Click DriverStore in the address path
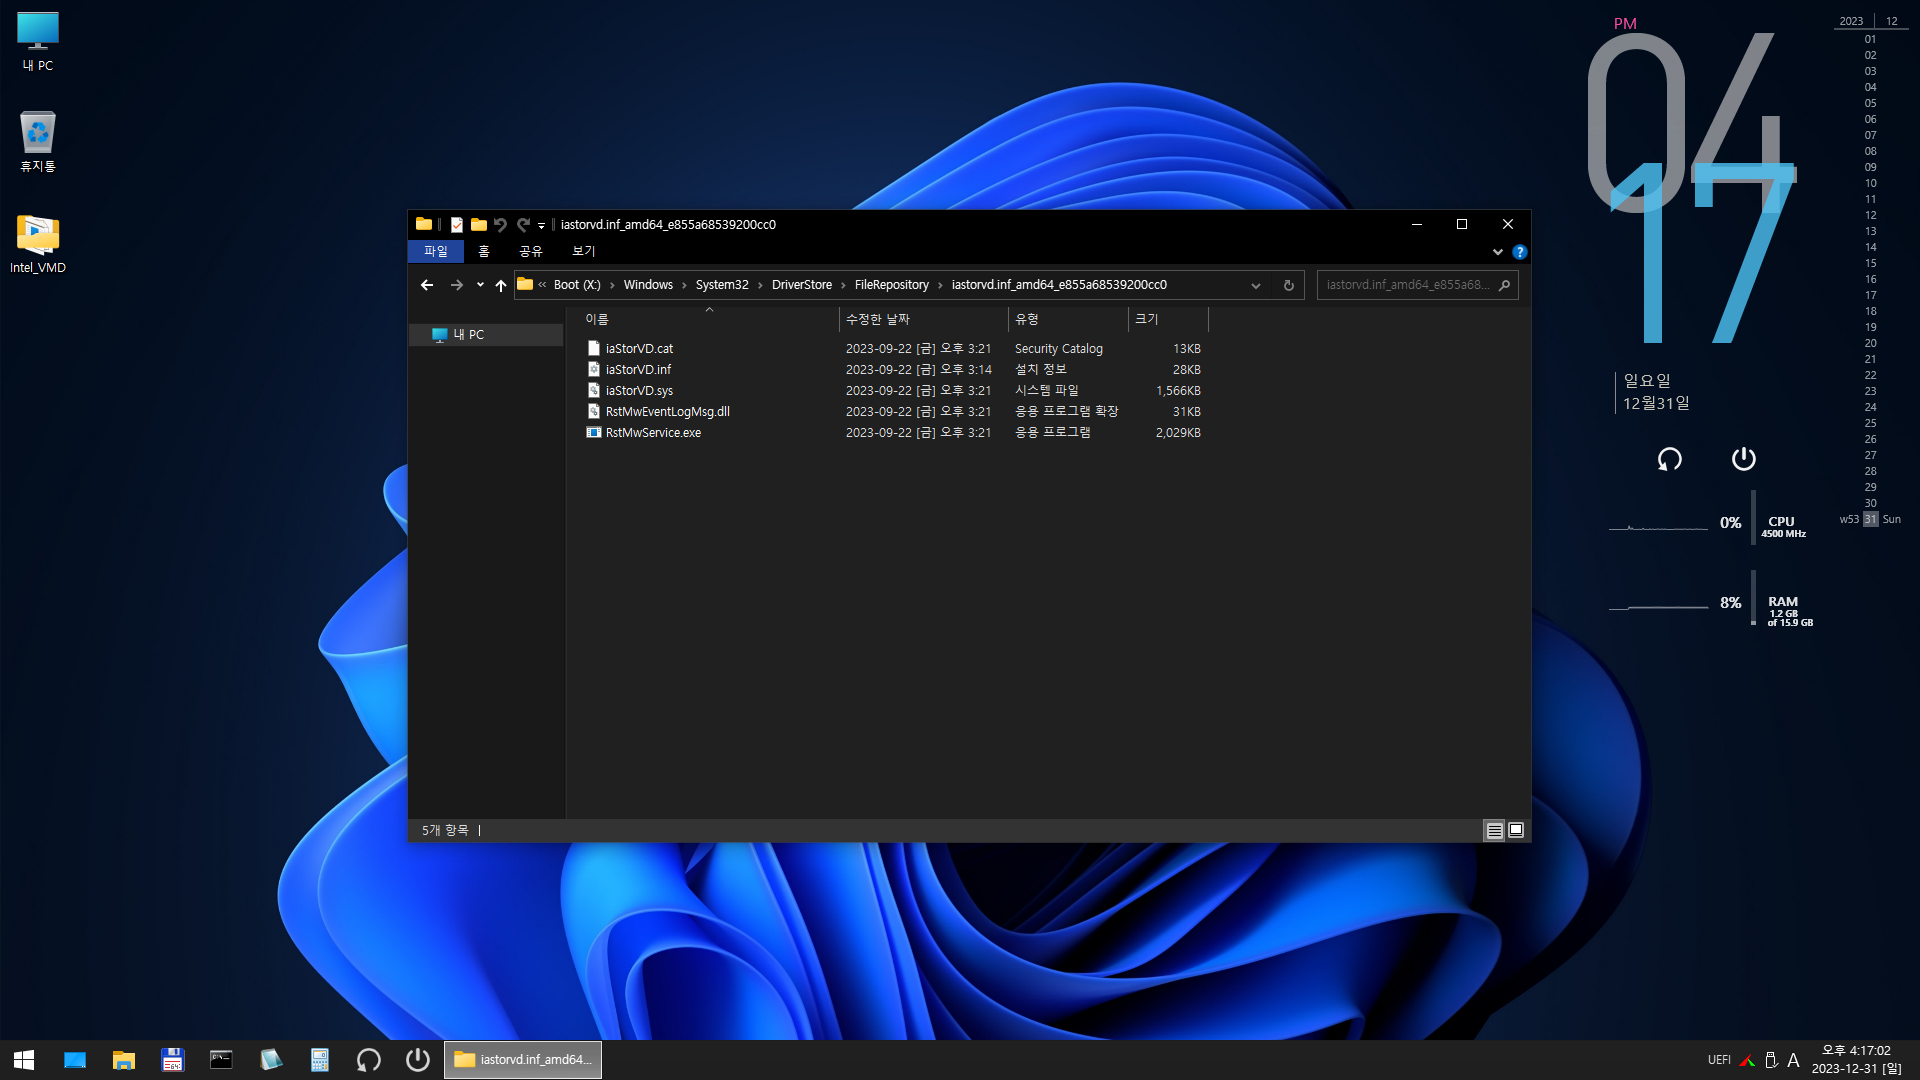 pos(802,285)
